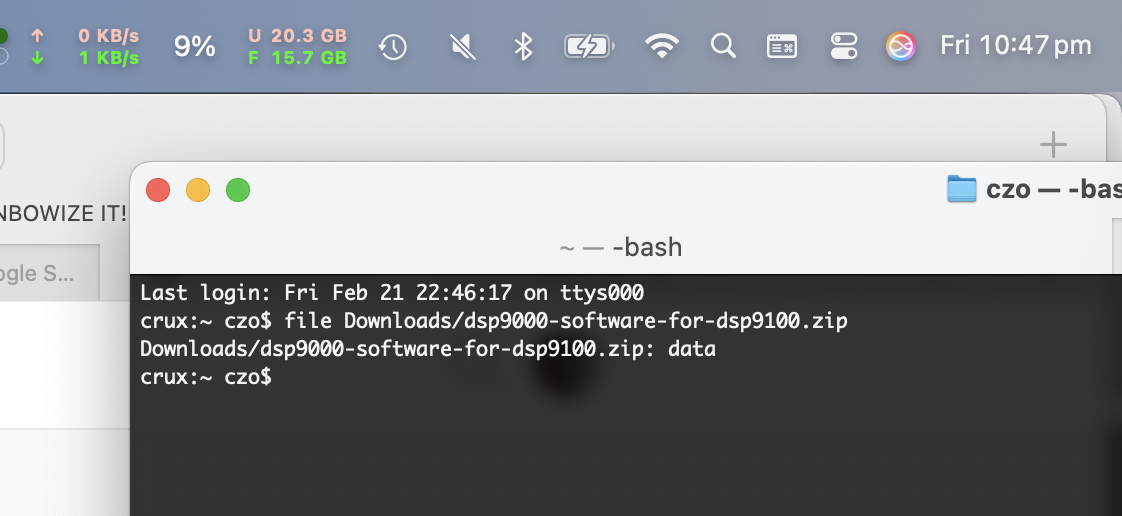Open the 9% CPU usage indicator

tap(195, 47)
